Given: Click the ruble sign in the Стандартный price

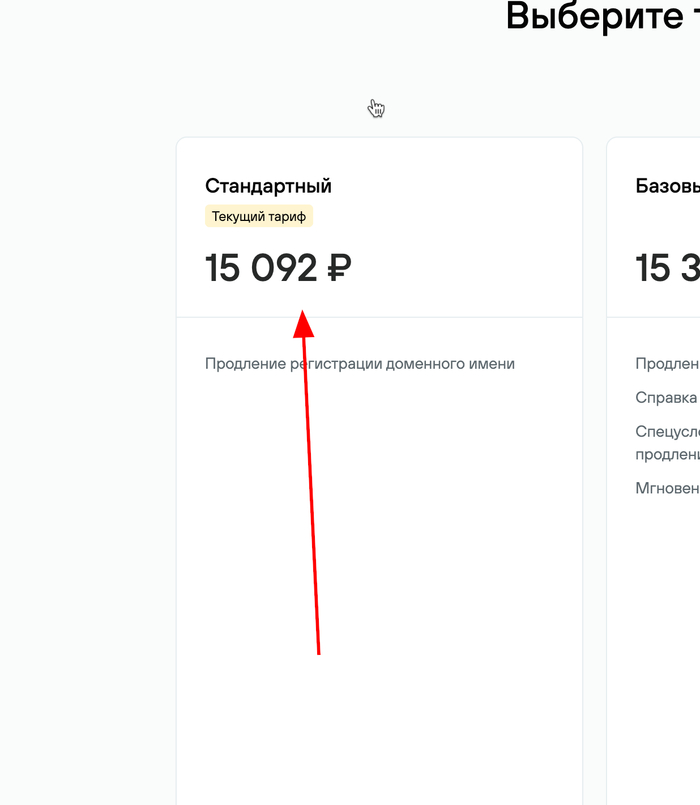Looking at the screenshot, I should 339,268.
